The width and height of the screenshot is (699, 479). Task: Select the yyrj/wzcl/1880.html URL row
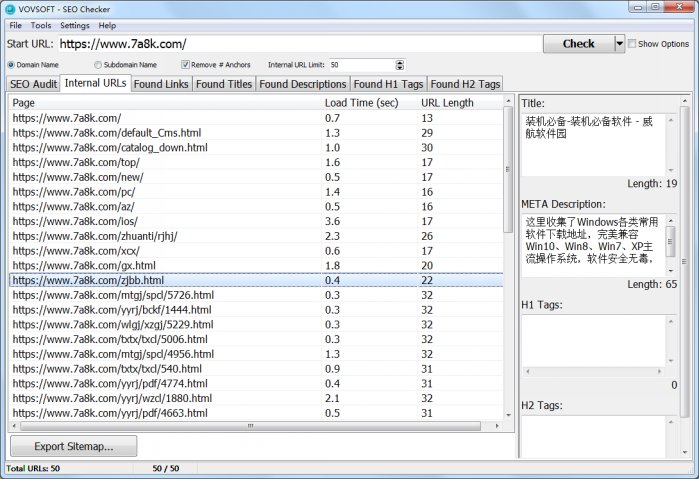click(x=256, y=398)
